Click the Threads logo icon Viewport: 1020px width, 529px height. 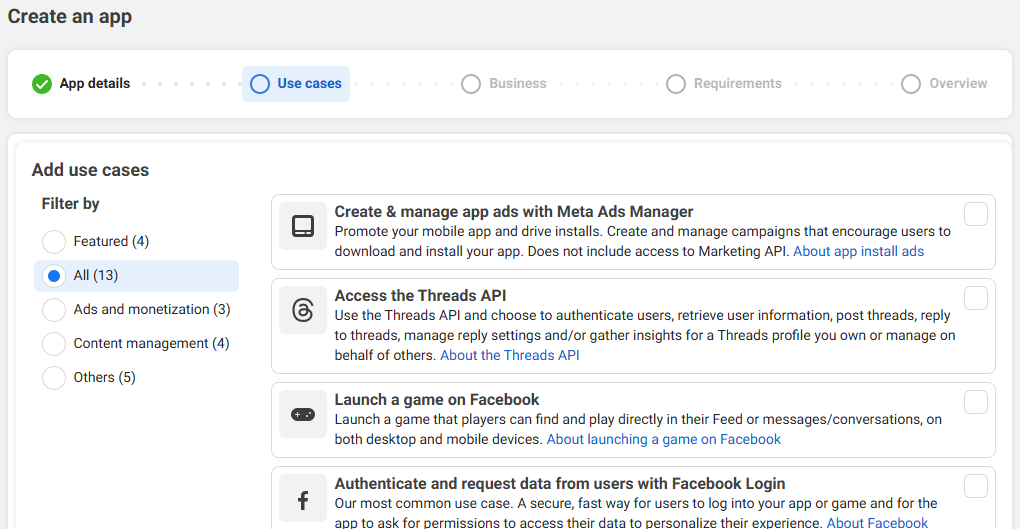tap(303, 310)
